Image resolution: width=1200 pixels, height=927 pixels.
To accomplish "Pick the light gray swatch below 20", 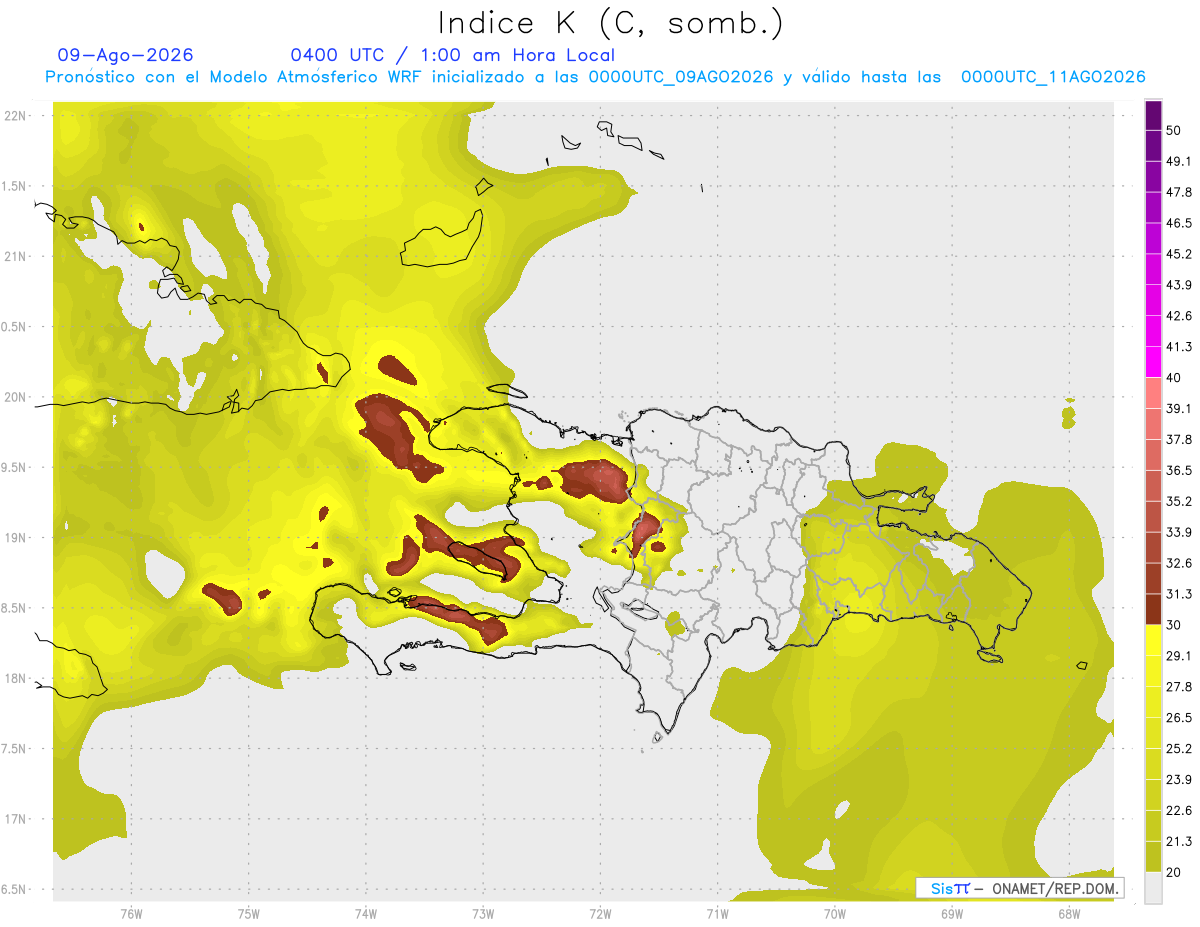I will [x=1153, y=888].
